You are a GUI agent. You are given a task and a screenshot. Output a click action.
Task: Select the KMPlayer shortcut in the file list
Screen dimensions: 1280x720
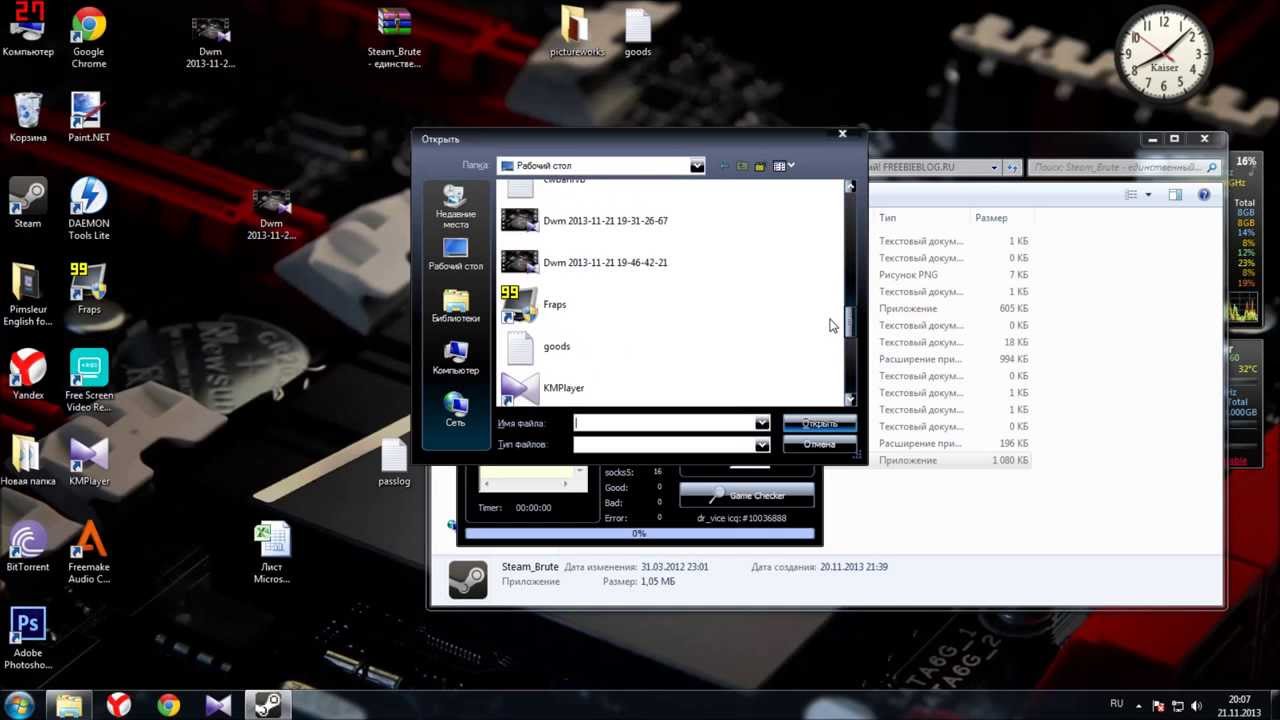(x=543, y=388)
